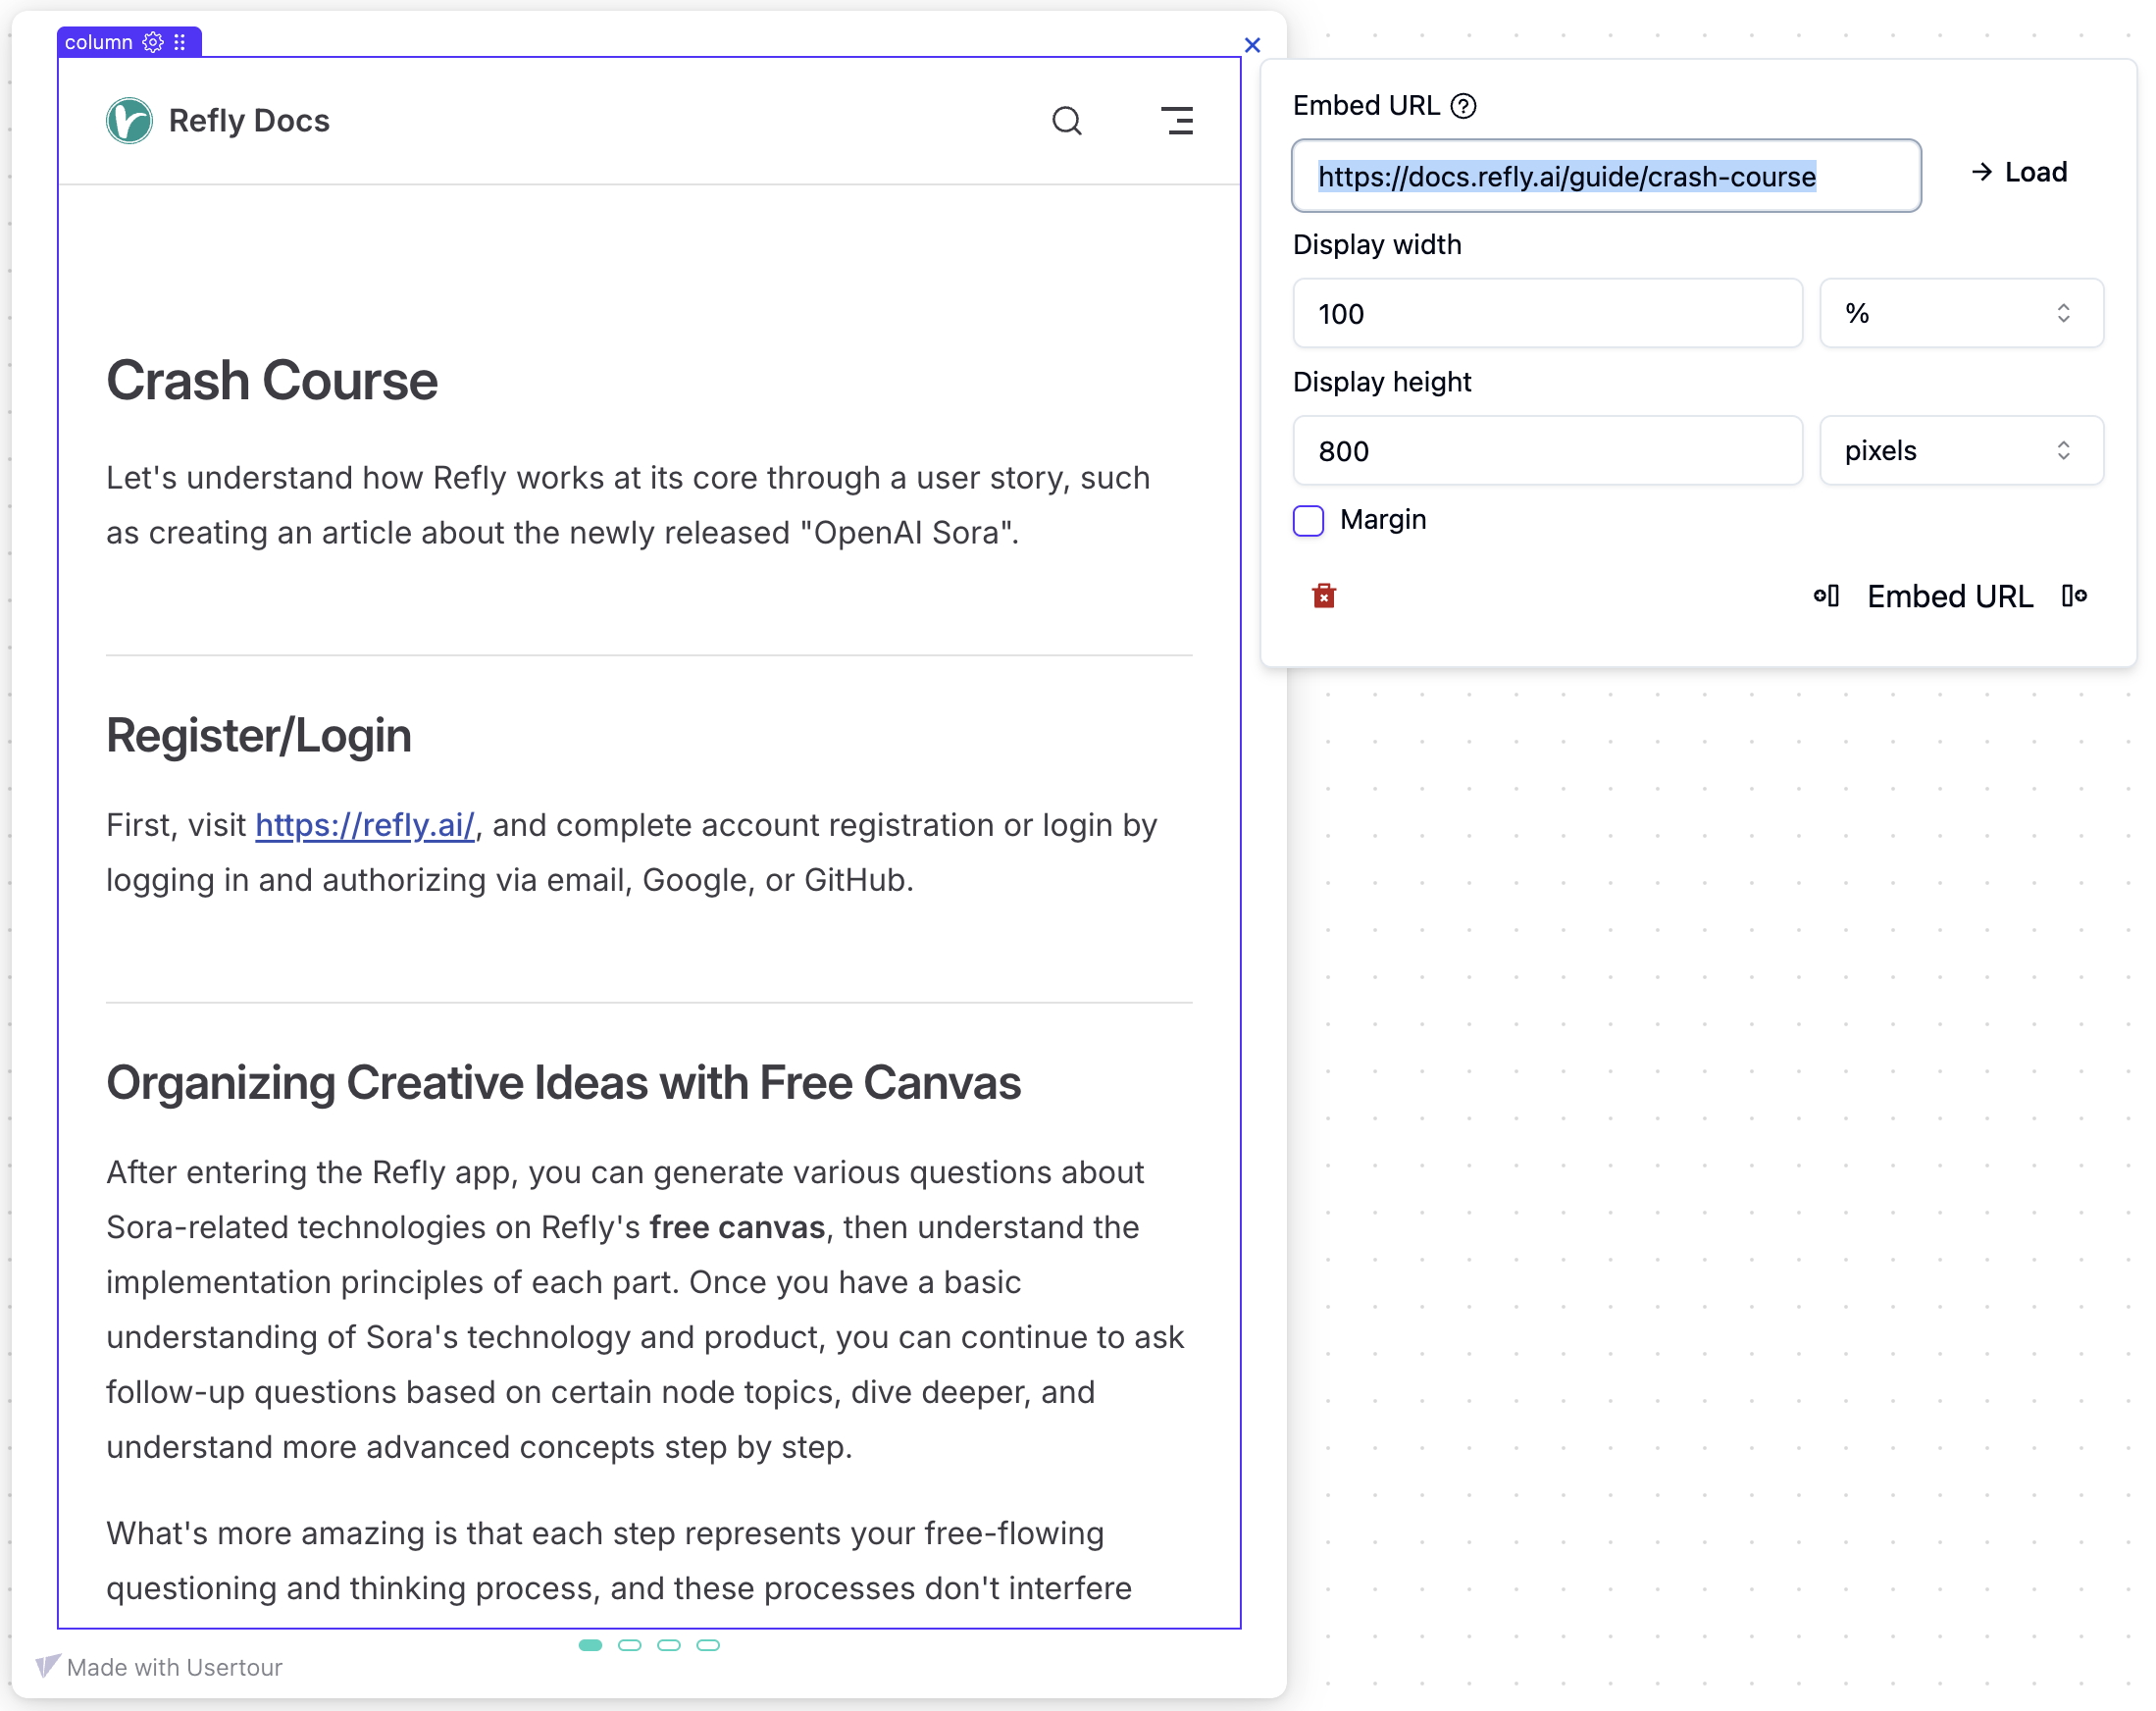Select the second step progress dot
The image size is (2156, 1711).
point(629,1645)
